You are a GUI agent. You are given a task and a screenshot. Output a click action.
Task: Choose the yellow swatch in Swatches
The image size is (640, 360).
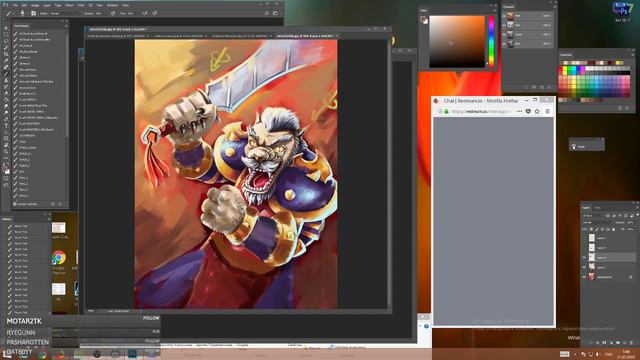click(564, 68)
